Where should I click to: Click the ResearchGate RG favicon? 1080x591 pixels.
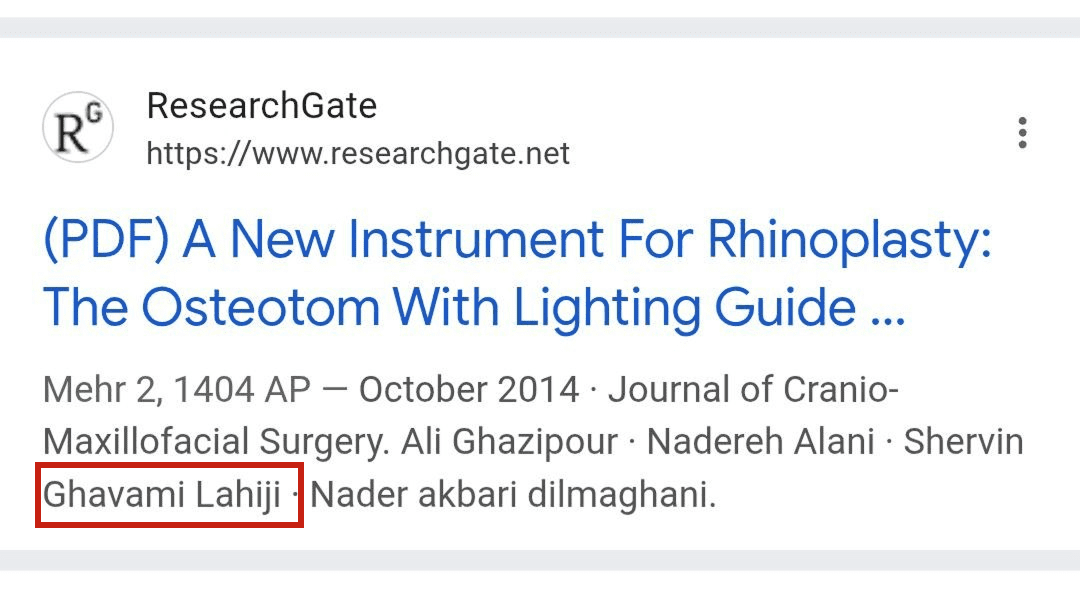[77, 130]
